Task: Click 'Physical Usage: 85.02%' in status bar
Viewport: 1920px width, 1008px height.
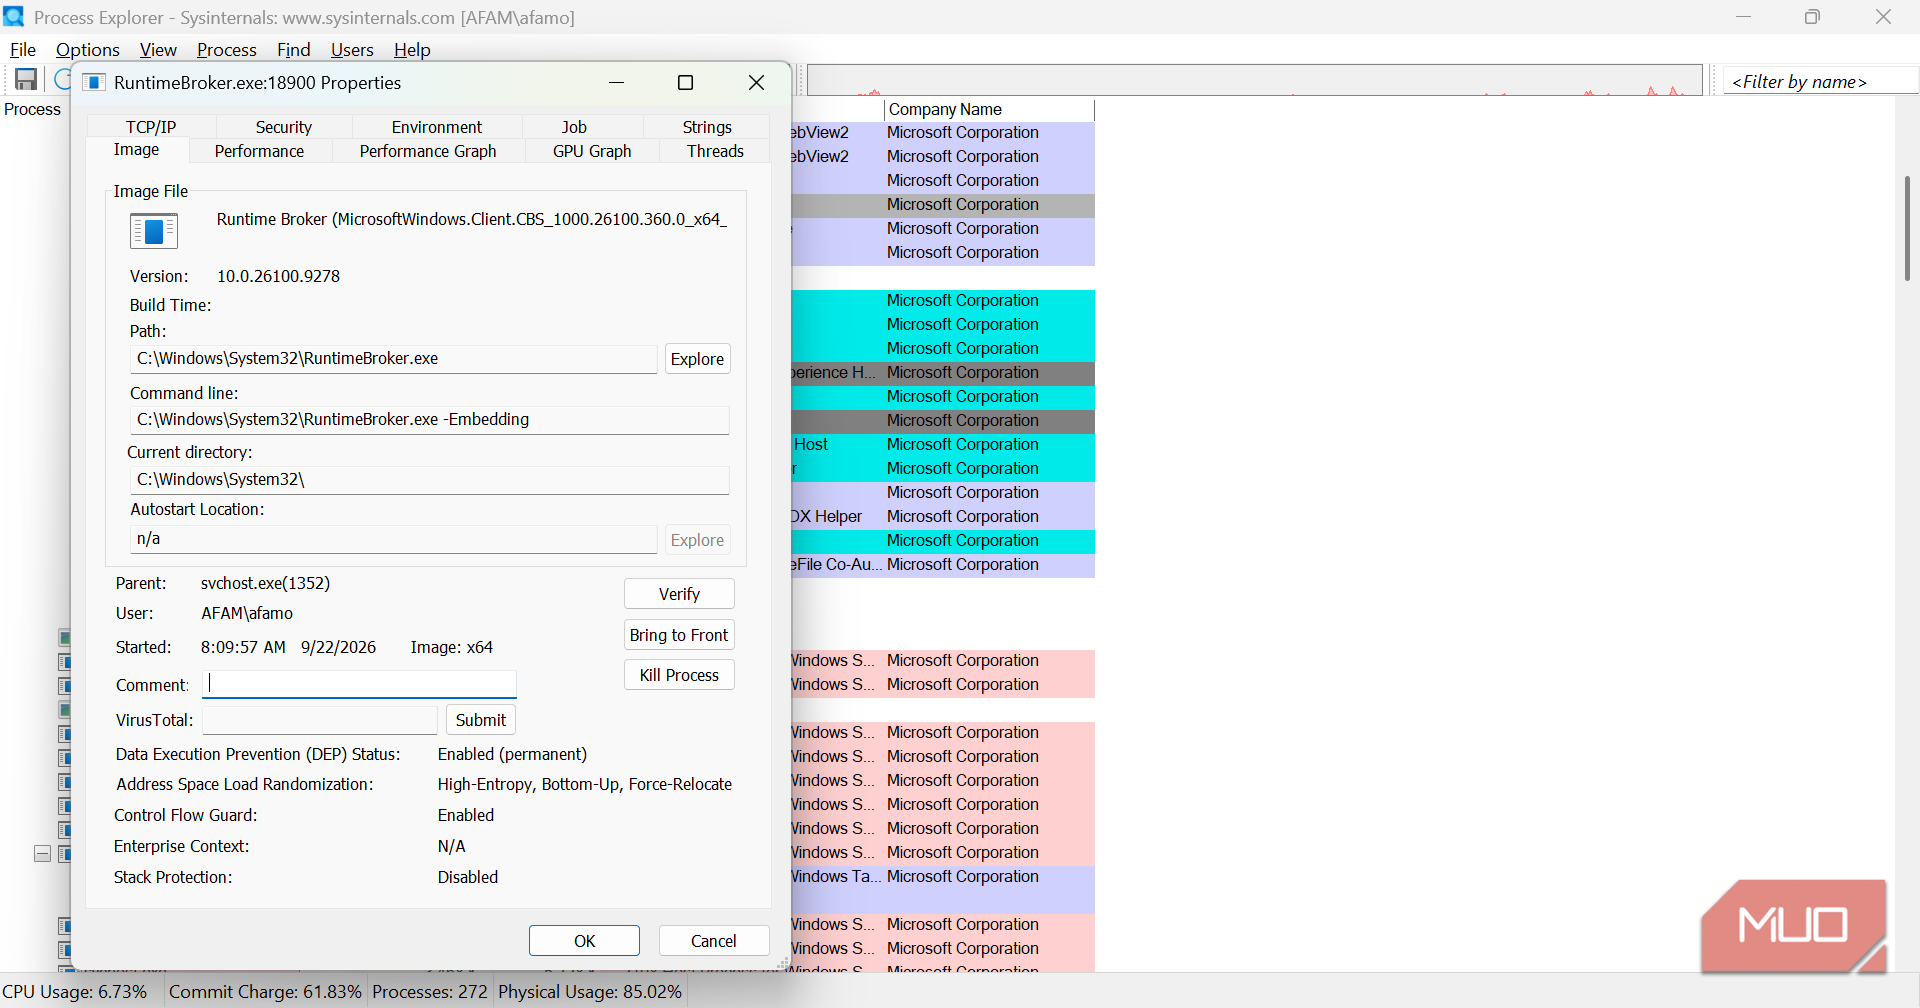Action: tap(590, 992)
